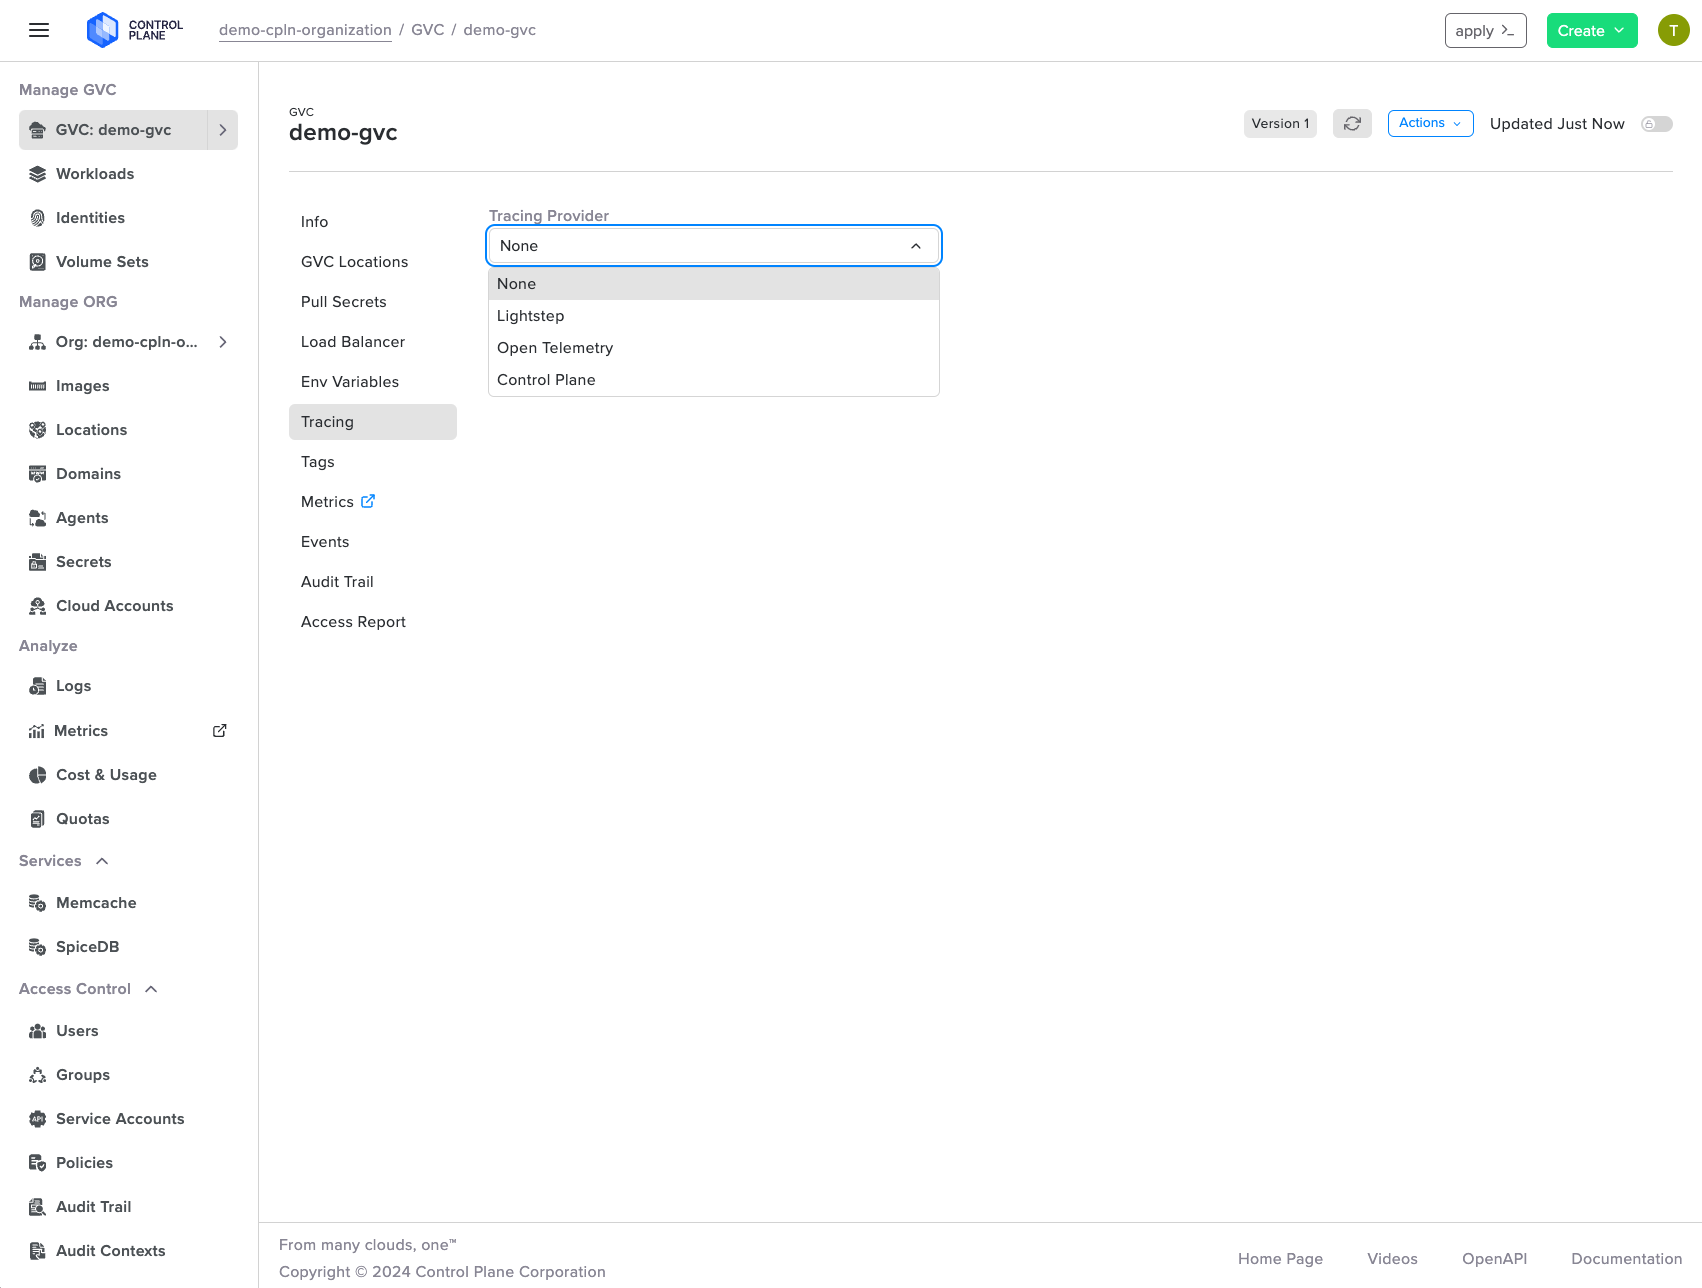Open the demo-cpln-organization breadcrumb link
The image size is (1702, 1288).
click(x=305, y=30)
